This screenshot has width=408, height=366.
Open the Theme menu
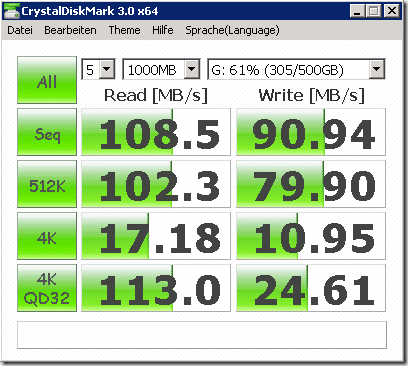(124, 30)
